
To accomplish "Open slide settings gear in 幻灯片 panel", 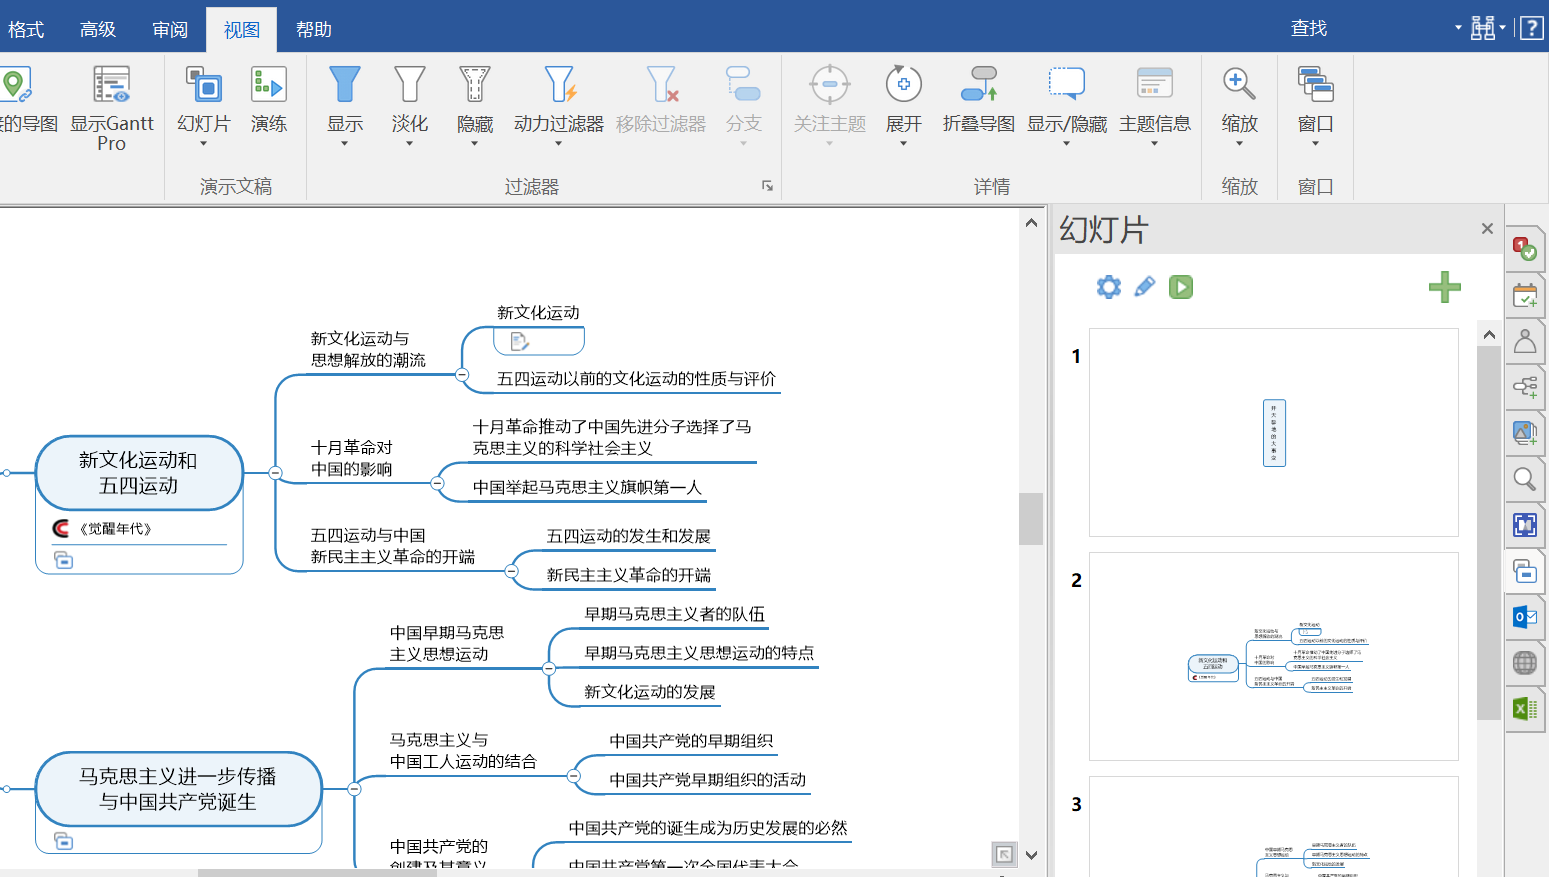I will tap(1109, 287).
